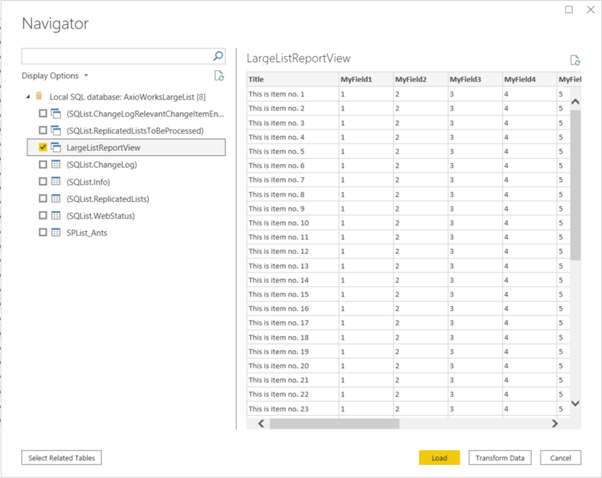Click the preview refresh icon beside LargeListReportView title
Screen dimensions: 602x478
tap(575, 61)
